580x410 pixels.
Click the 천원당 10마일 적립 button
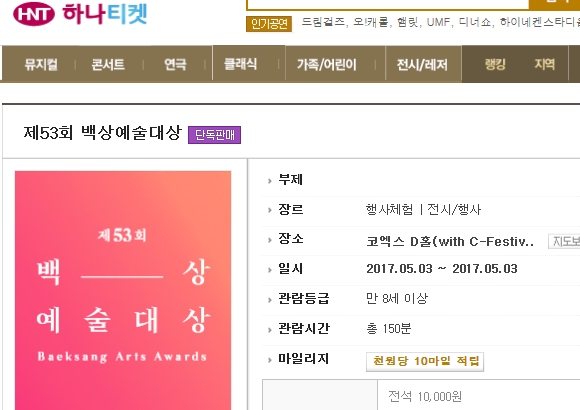(425, 361)
